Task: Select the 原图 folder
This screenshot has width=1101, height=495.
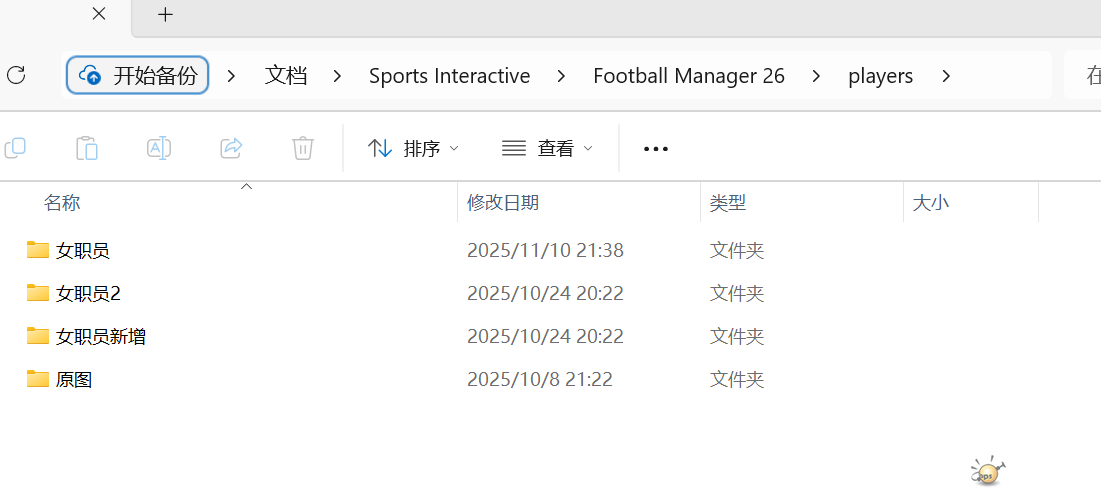Action: [x=74, y=379]
